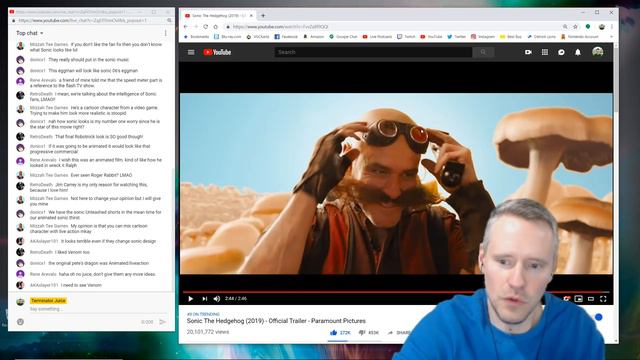Open the Instagram bookmark
The image size is (640, 360).
(x=483, y=37)
